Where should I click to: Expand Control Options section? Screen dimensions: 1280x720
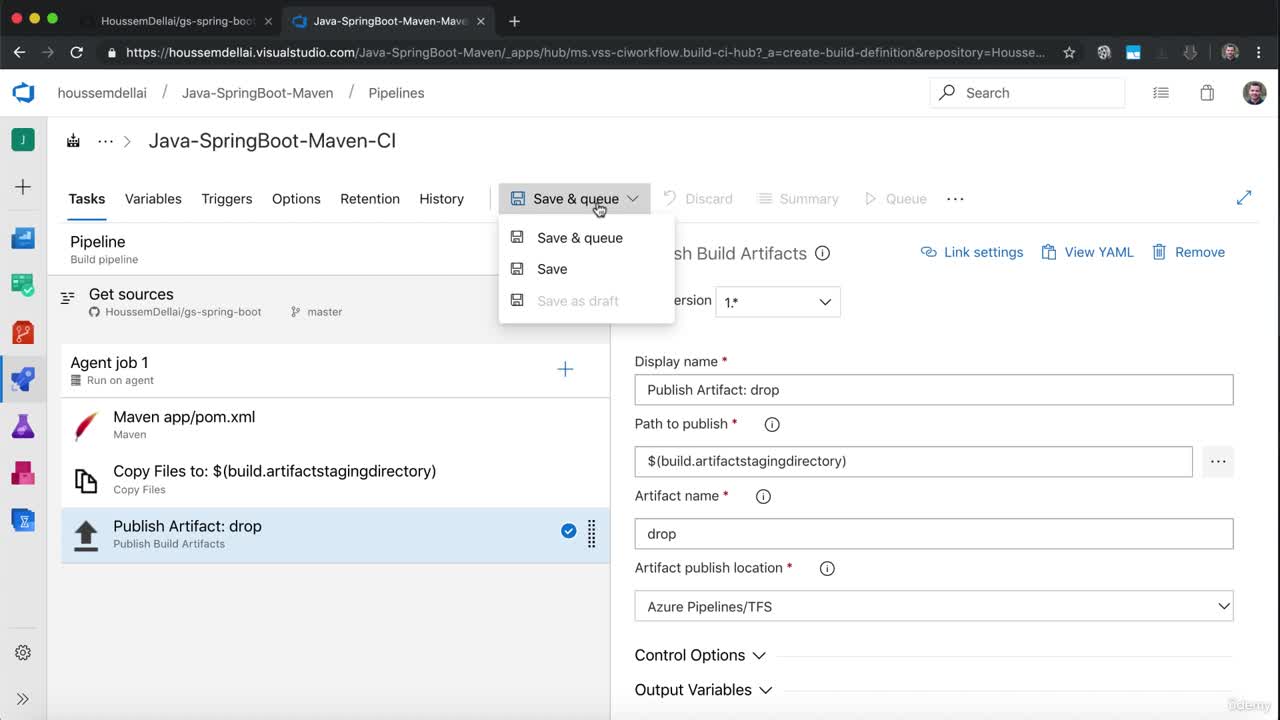point(700,655)
